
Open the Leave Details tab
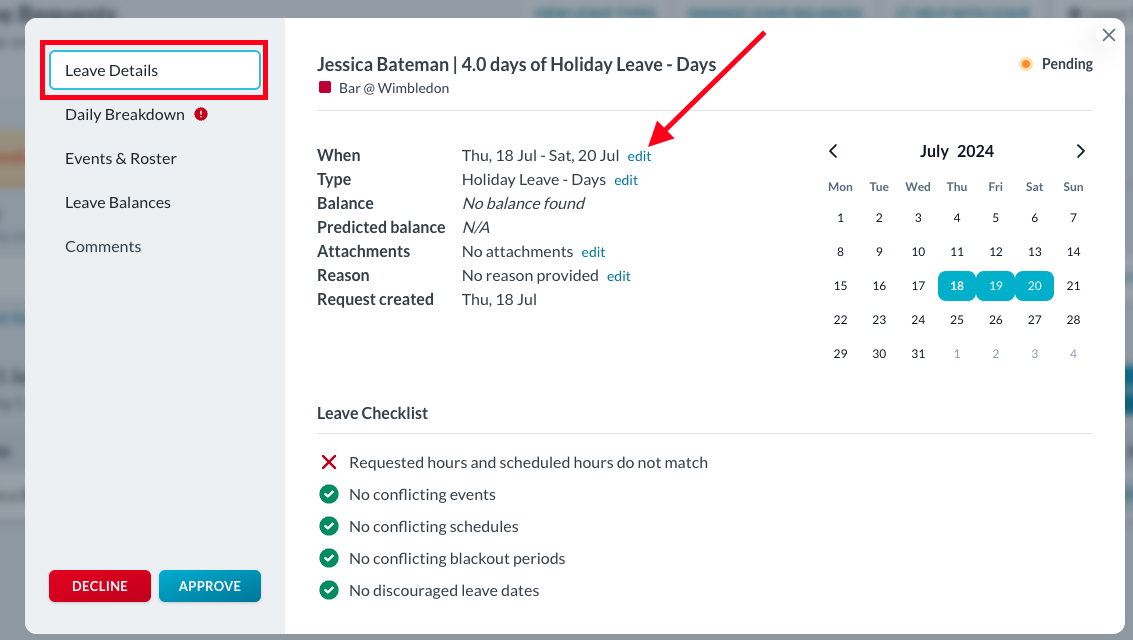pos(155,70)
